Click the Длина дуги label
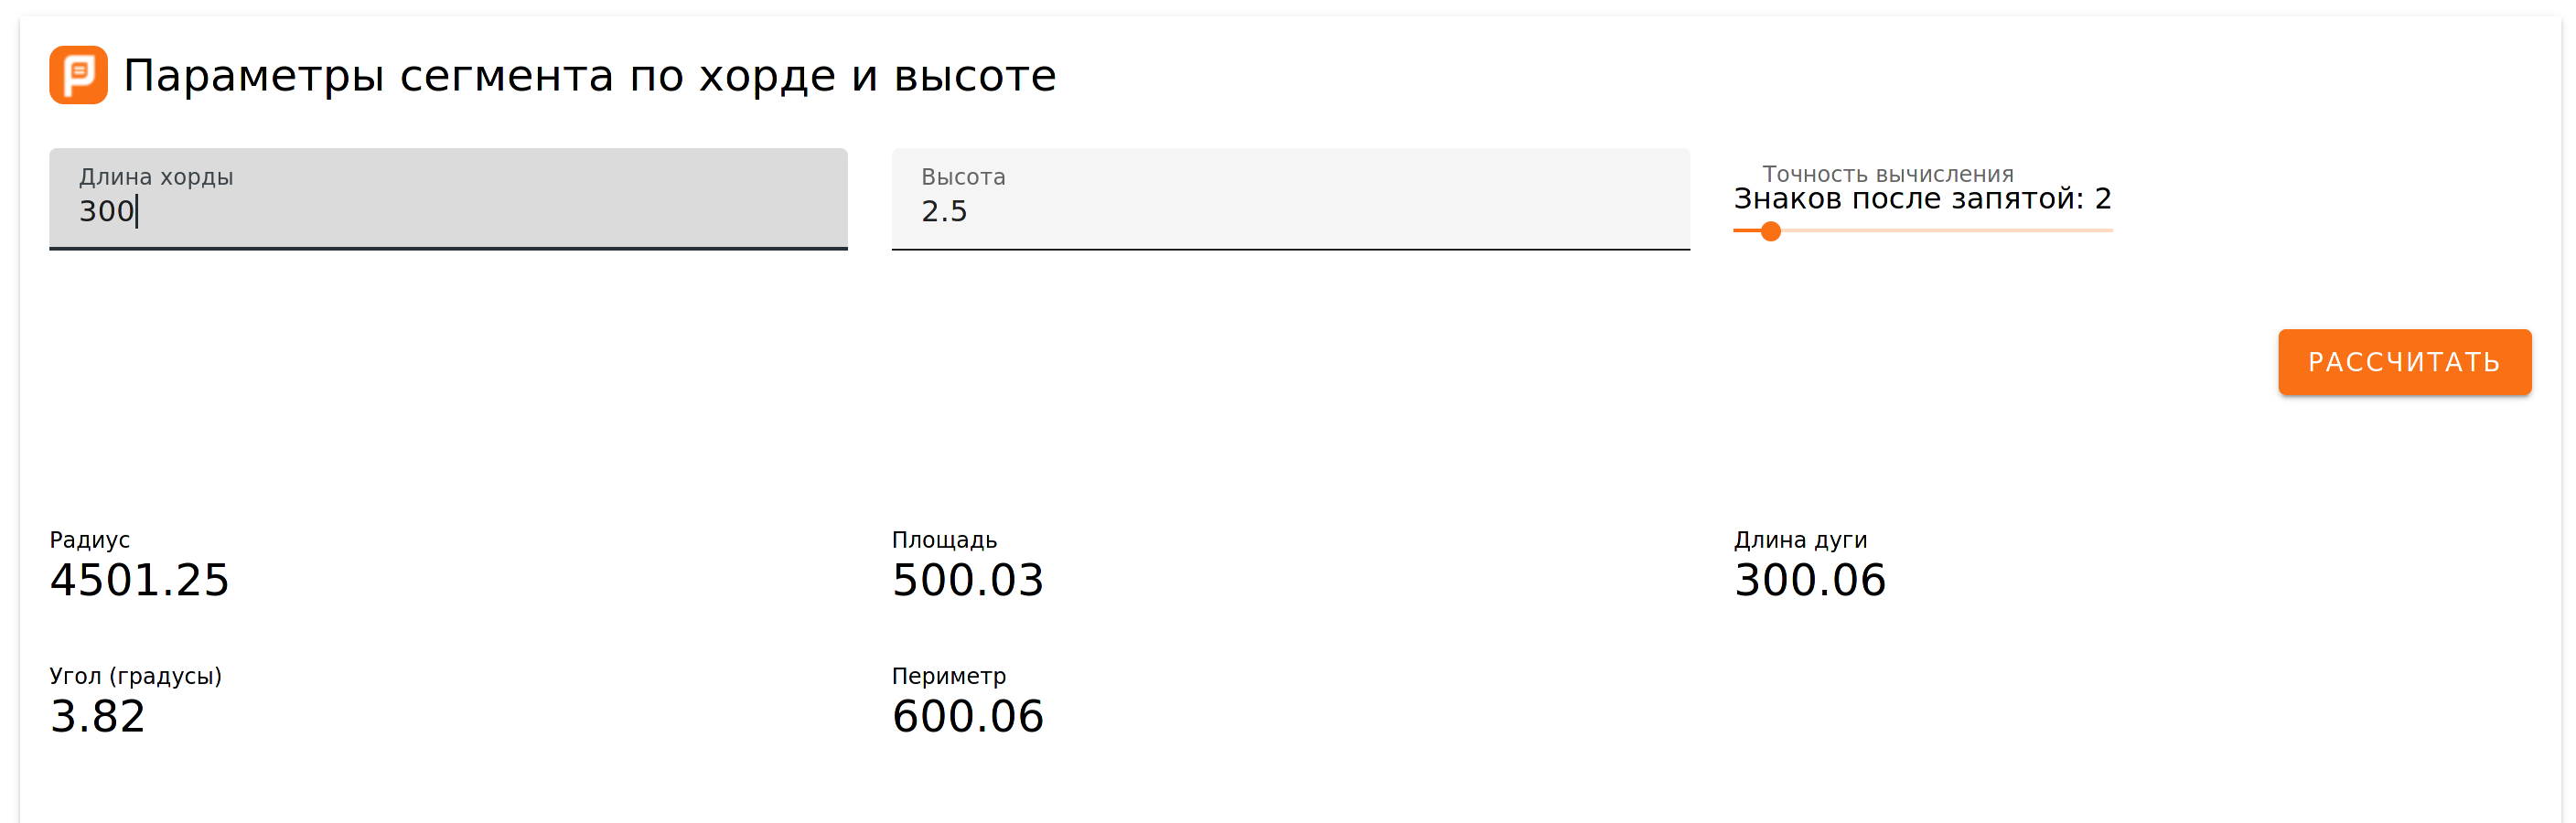Screen dimensions: 2576x823 1799,540
